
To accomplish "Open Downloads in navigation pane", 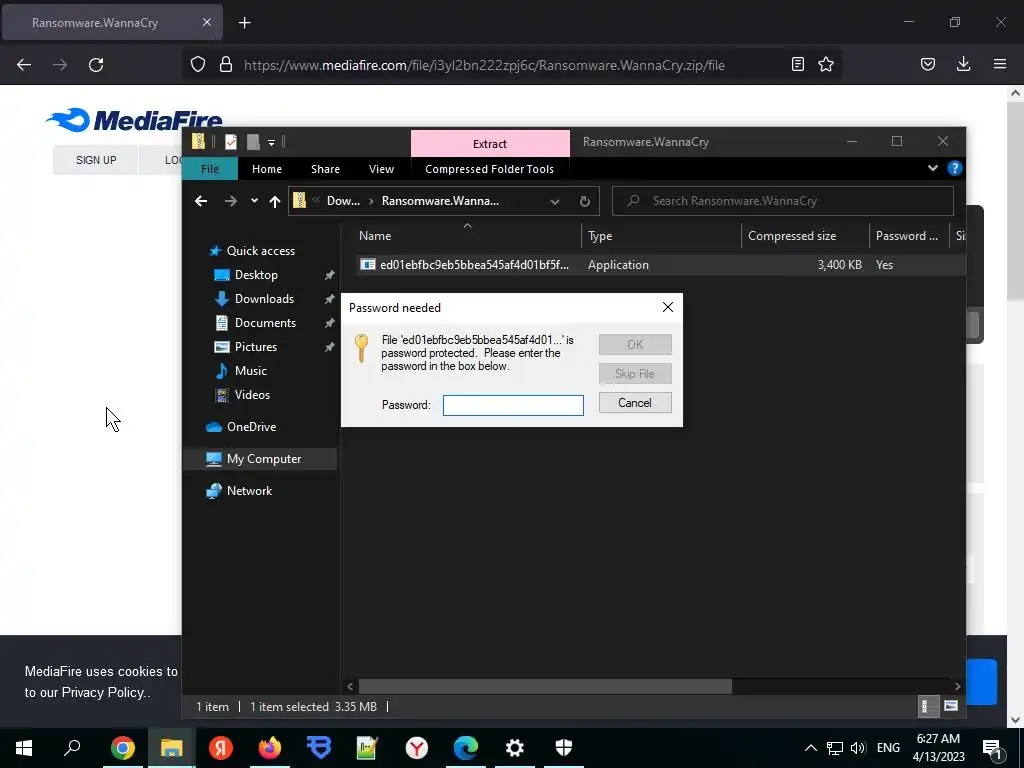I will click(x=264, y=299).
